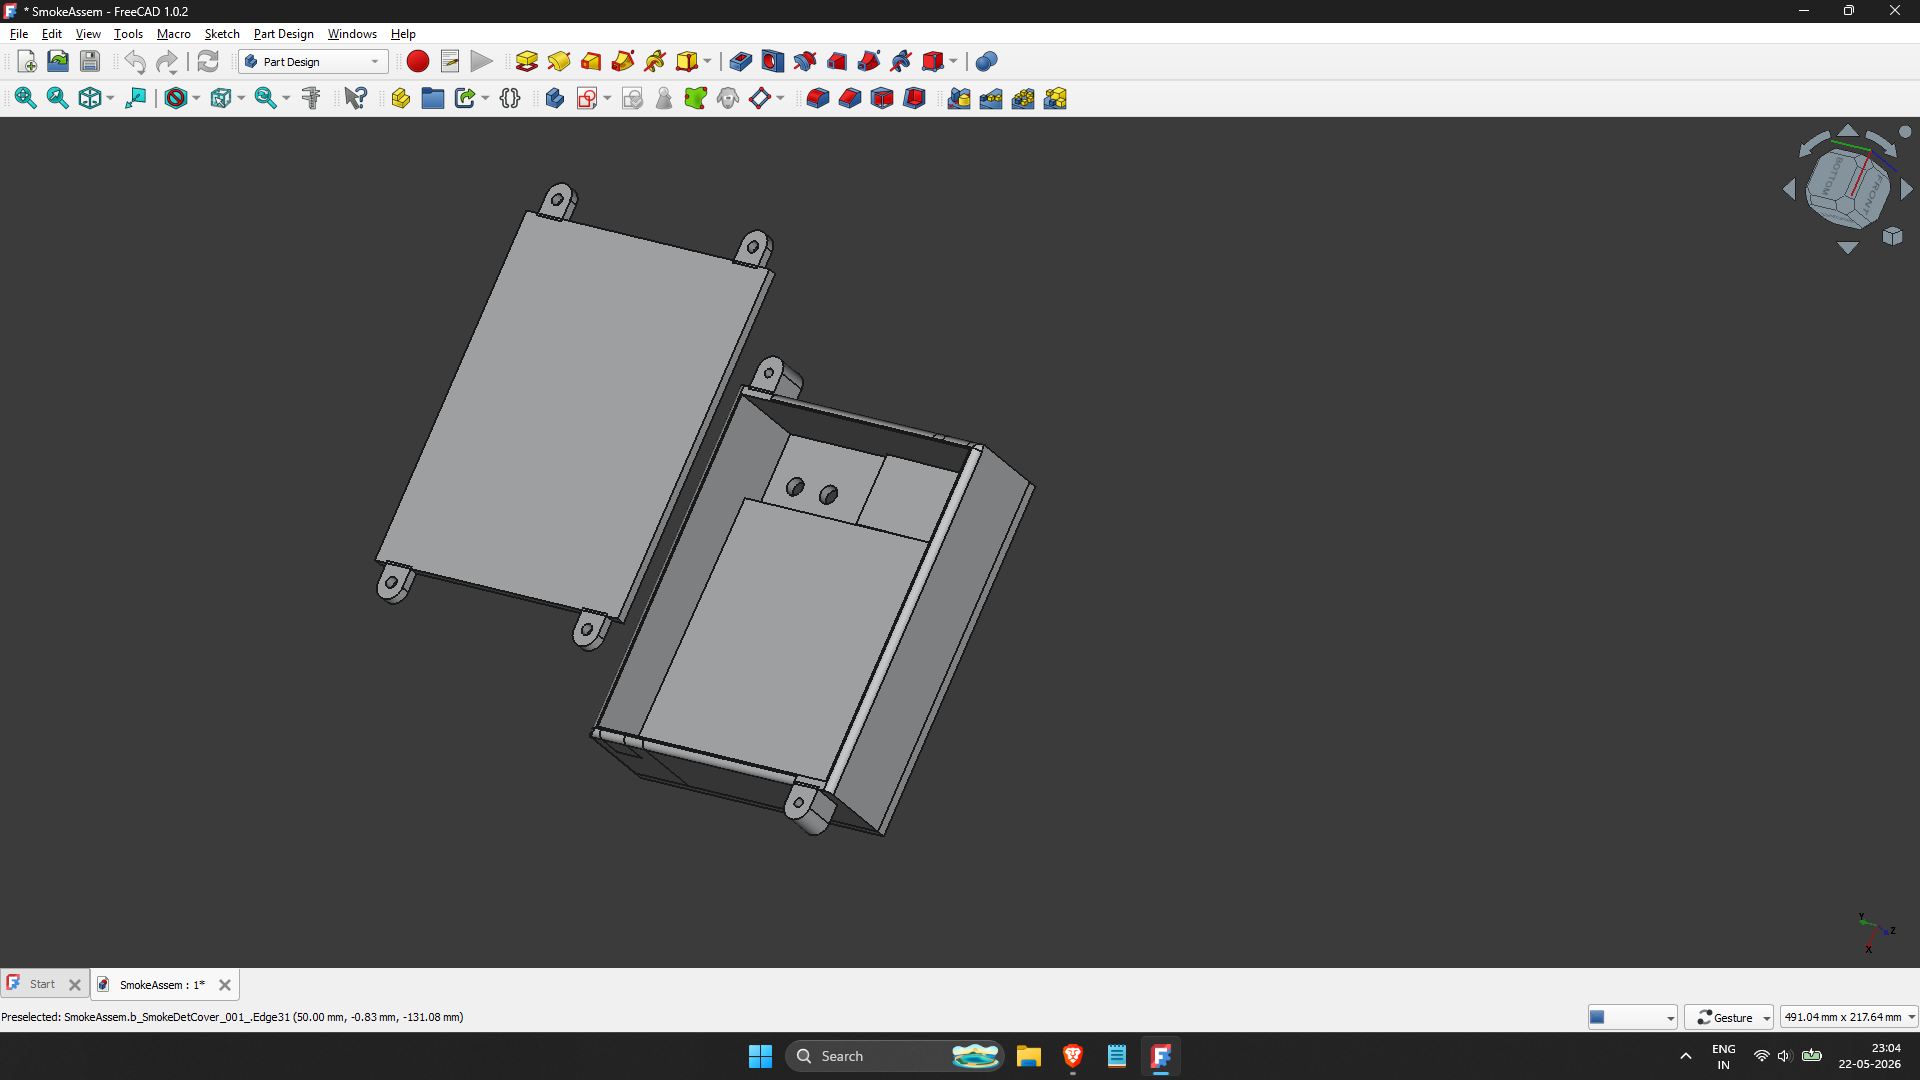Fit all content to the view
This screenshot has height=1080, width=1920.
click(26, 98)
